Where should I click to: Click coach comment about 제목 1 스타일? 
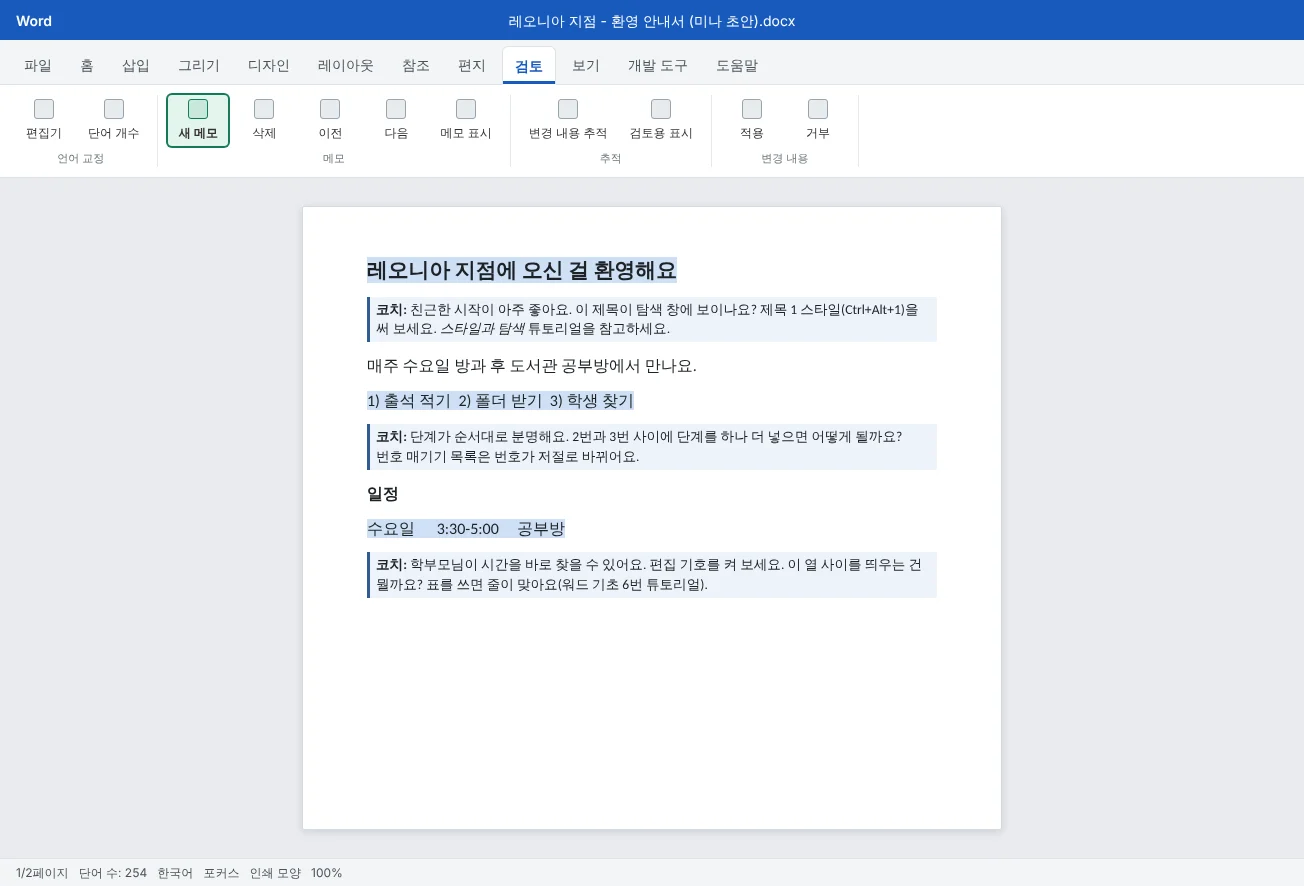pyautogui.click(x=652, y=319)
